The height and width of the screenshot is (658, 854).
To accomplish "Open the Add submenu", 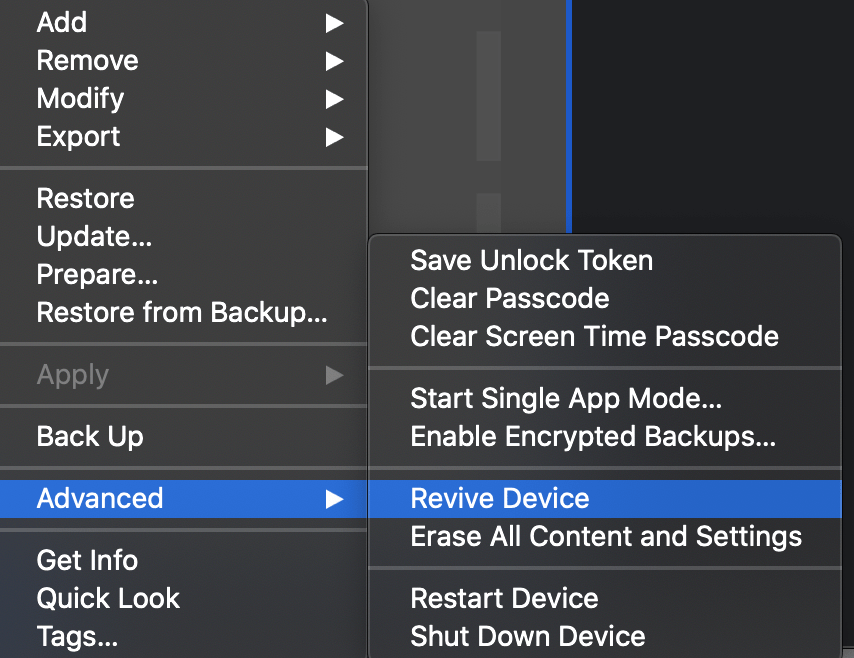I will [x=62, y=22].
